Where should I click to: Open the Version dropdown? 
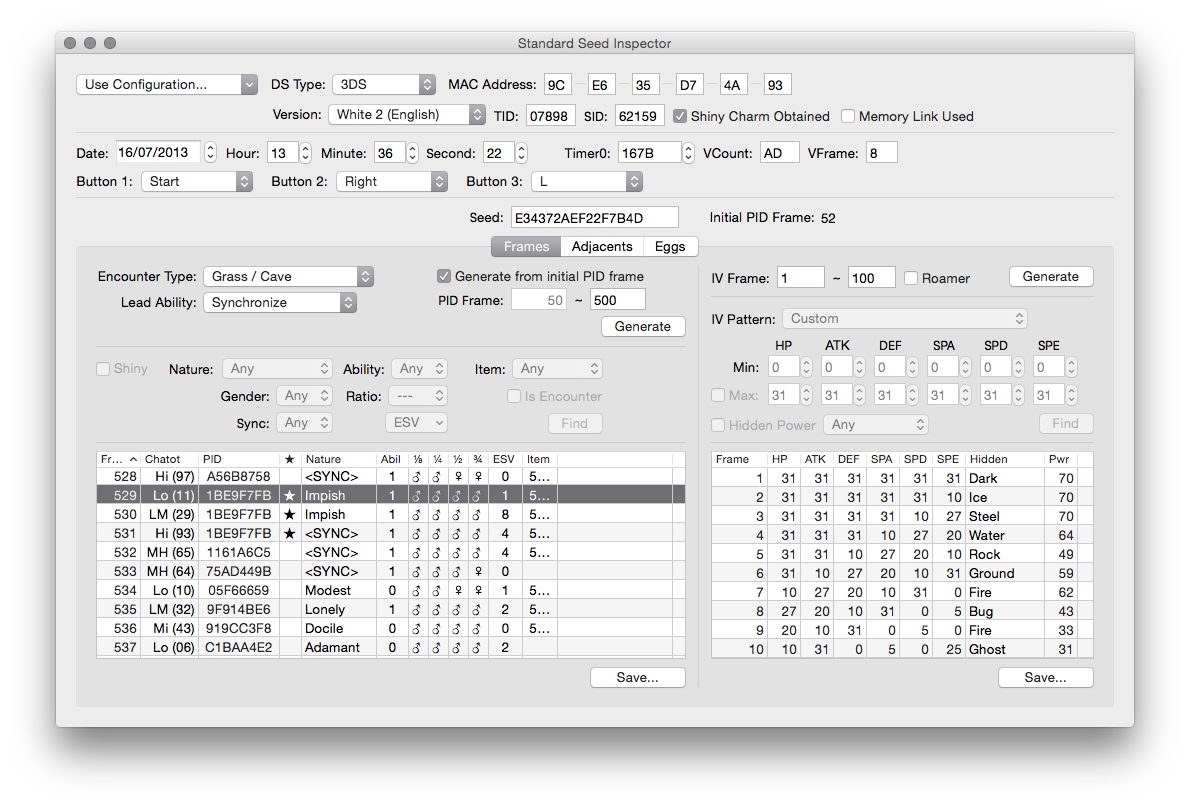pos(407,115)
